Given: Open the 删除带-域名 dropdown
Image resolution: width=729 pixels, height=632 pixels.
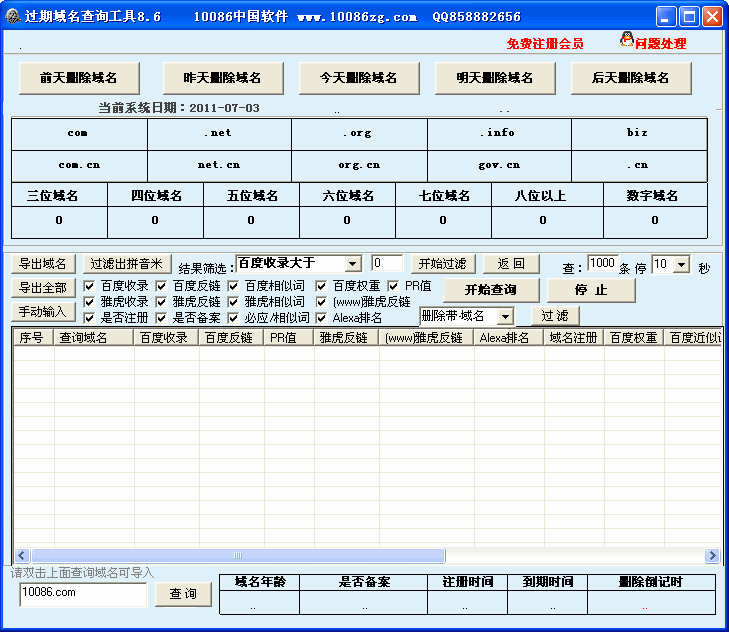Looking at the screenshot, I should click(x=505, y=317).
